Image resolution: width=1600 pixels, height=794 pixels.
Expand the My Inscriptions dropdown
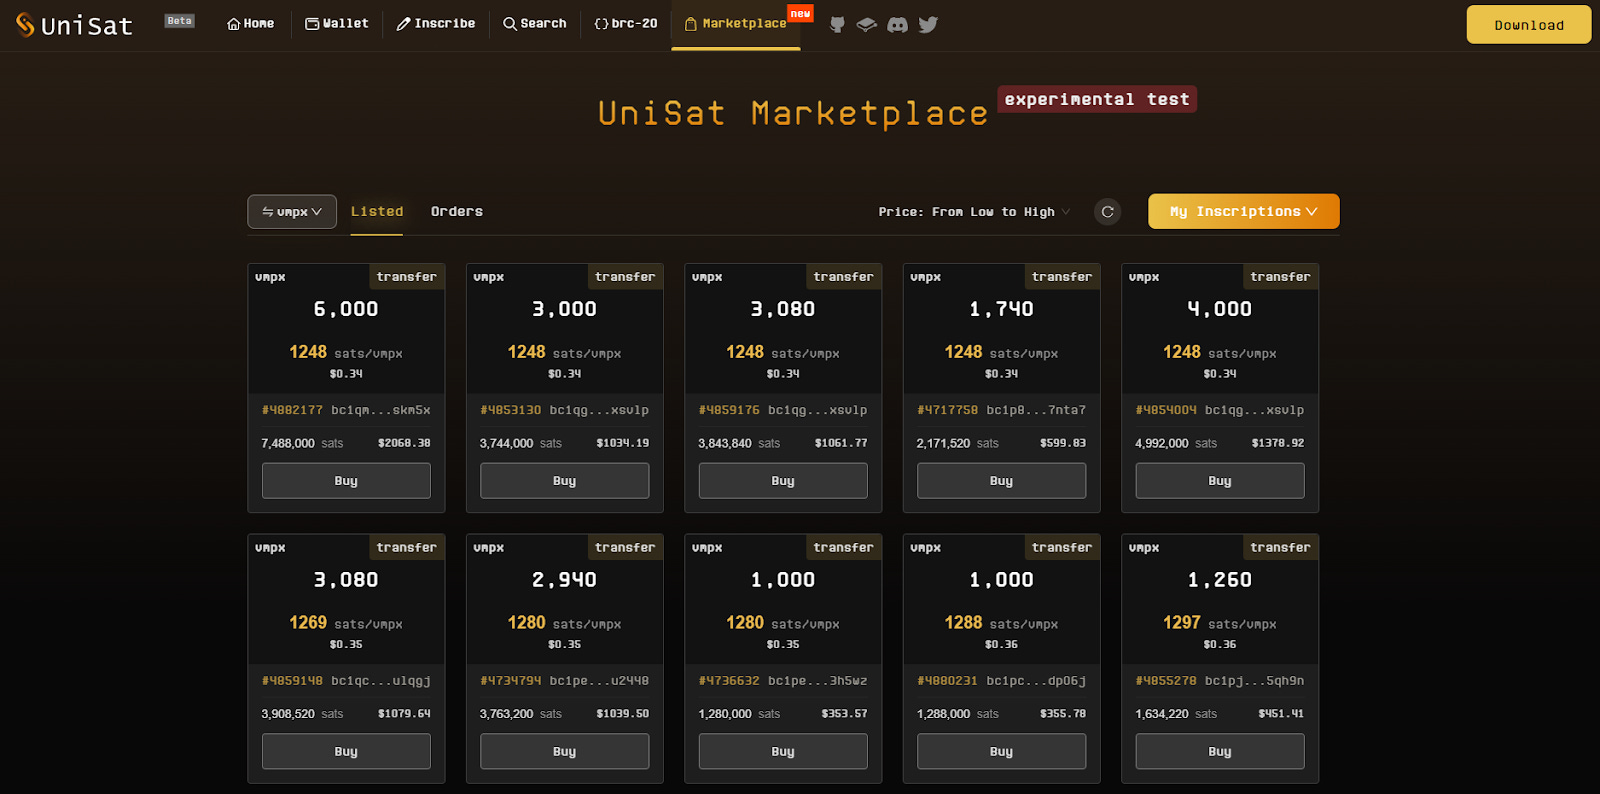[x=1243, y=212]
